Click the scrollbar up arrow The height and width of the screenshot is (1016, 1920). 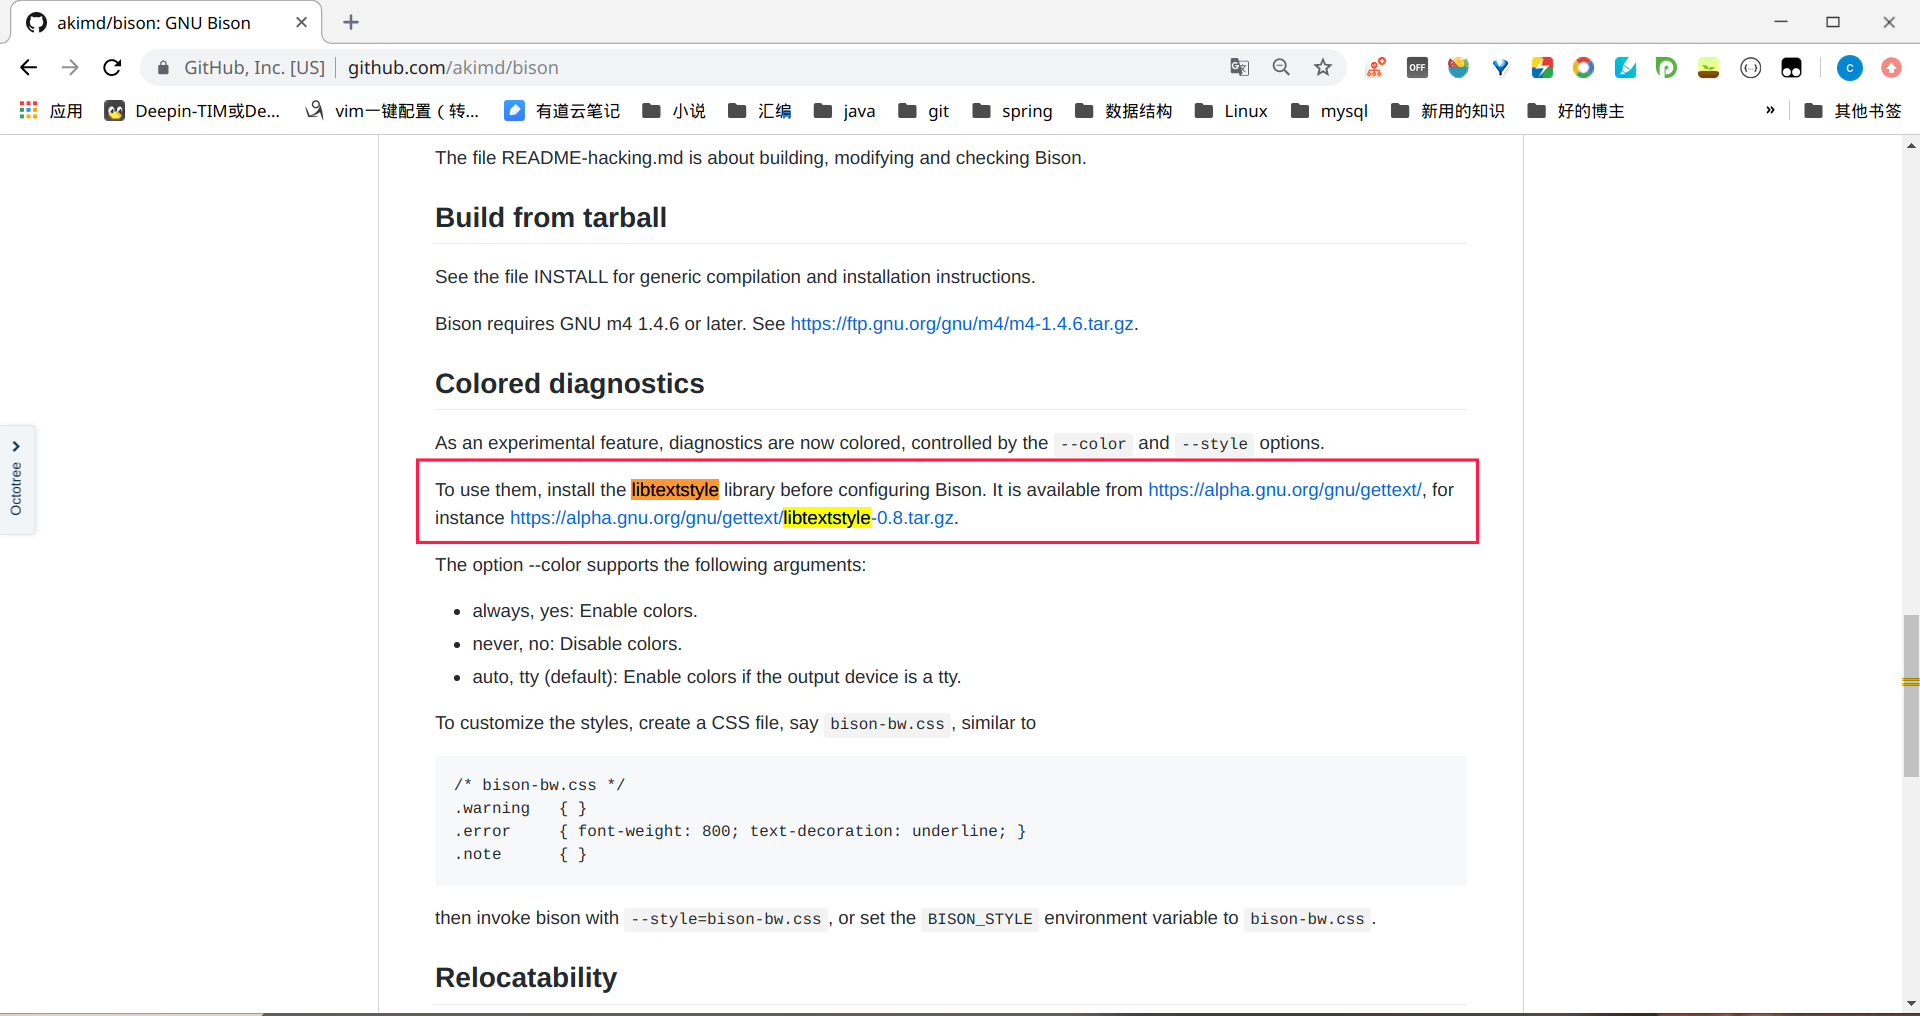pyautogui.click(x=1911, y=146)
